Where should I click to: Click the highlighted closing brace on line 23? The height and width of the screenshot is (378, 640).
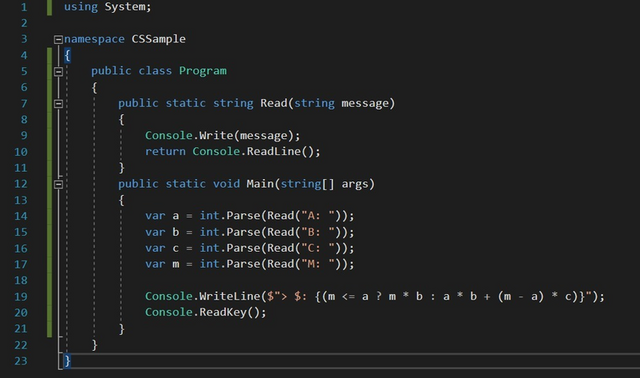[x=67, y=361]
